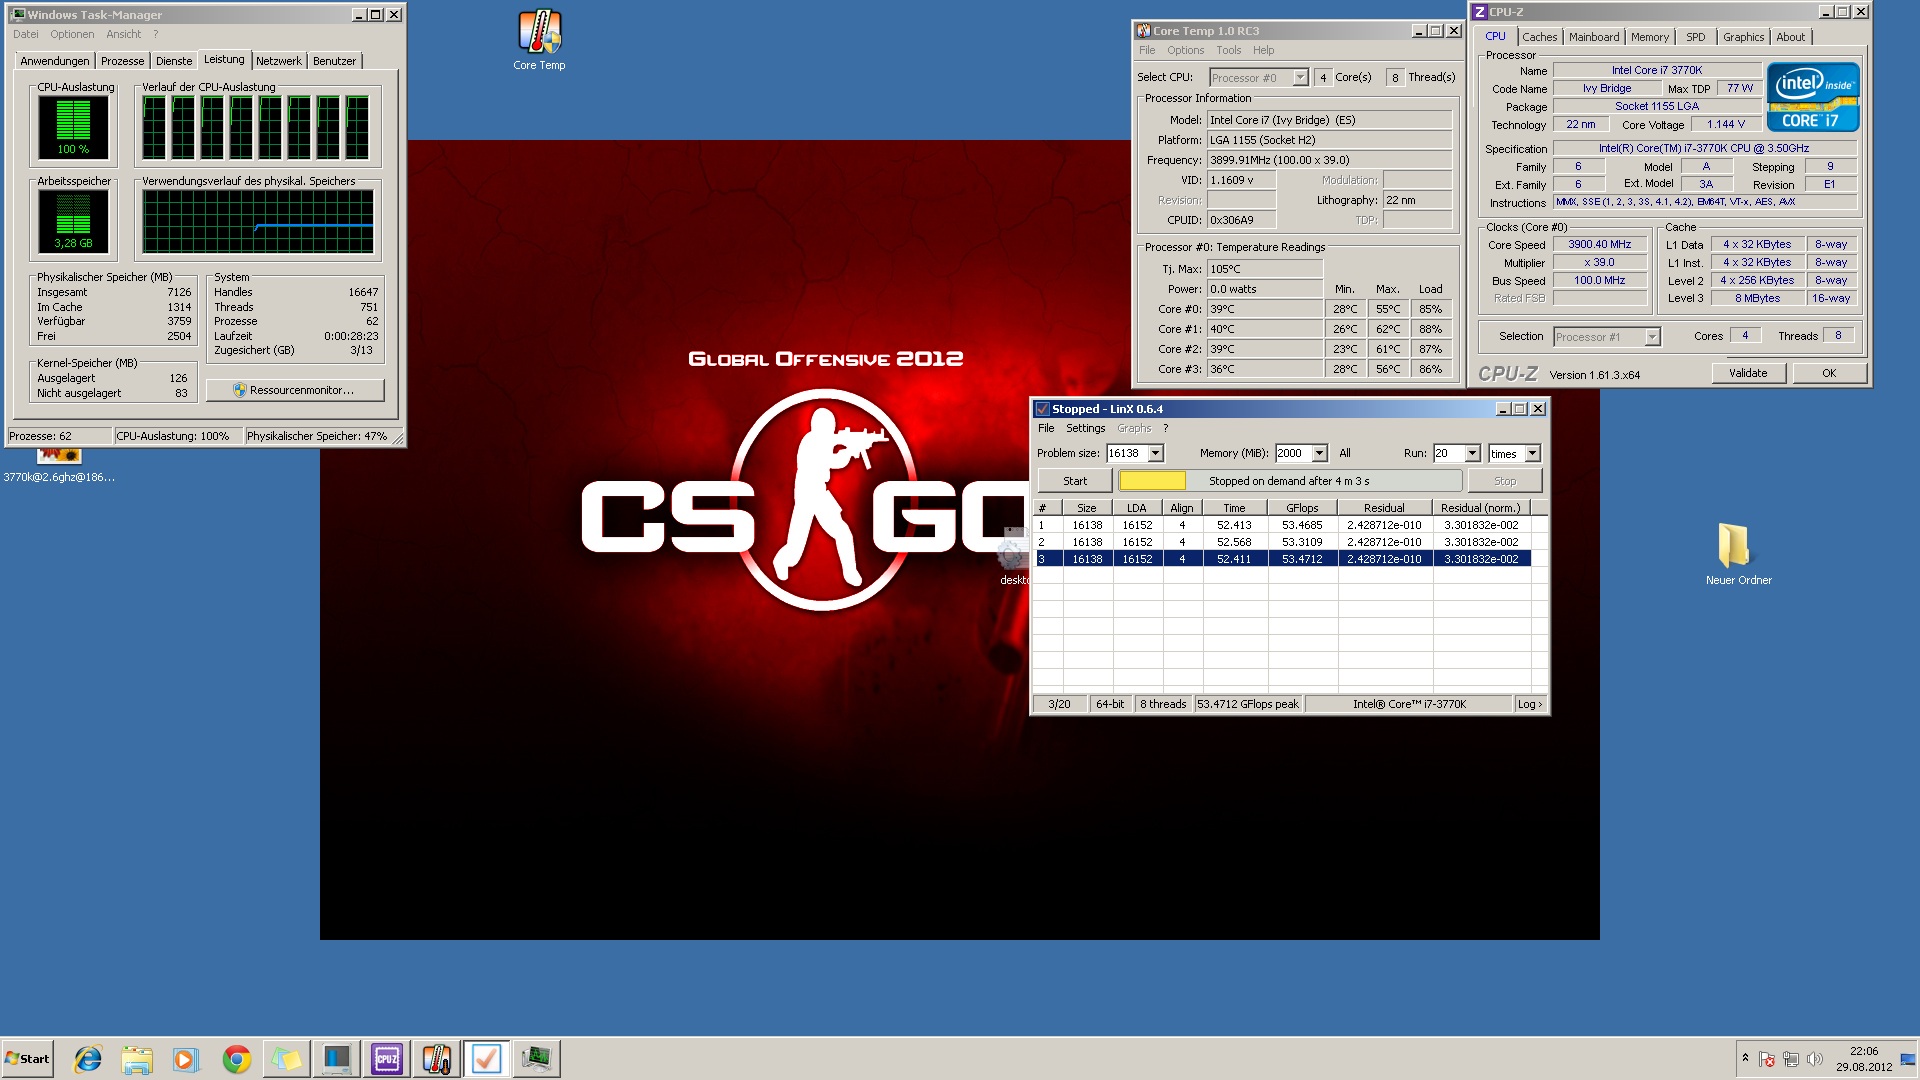Screen dimensions: 1920x1080
Task: Expand the Problem size dropdown in LinX
Action: (x=1155, y=454)
